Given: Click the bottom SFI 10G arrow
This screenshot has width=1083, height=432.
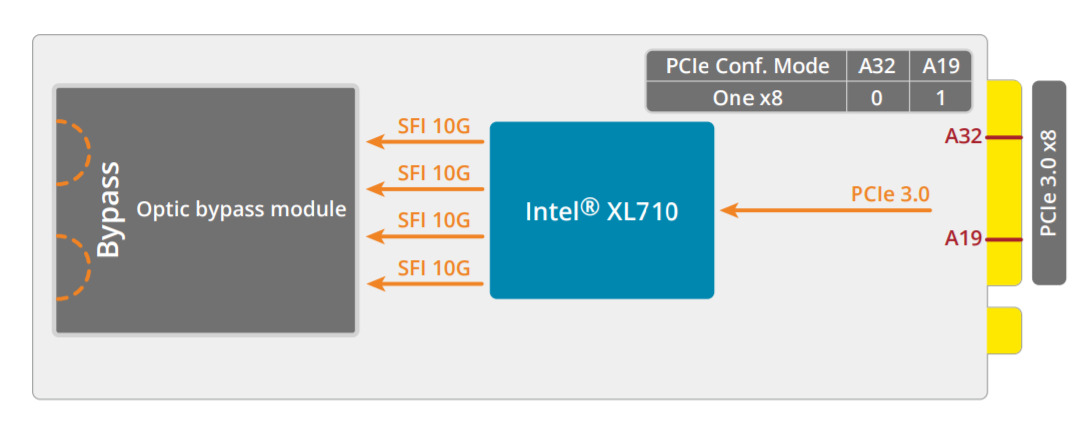Looking at the screenshot, I should [x=425, y=283].
